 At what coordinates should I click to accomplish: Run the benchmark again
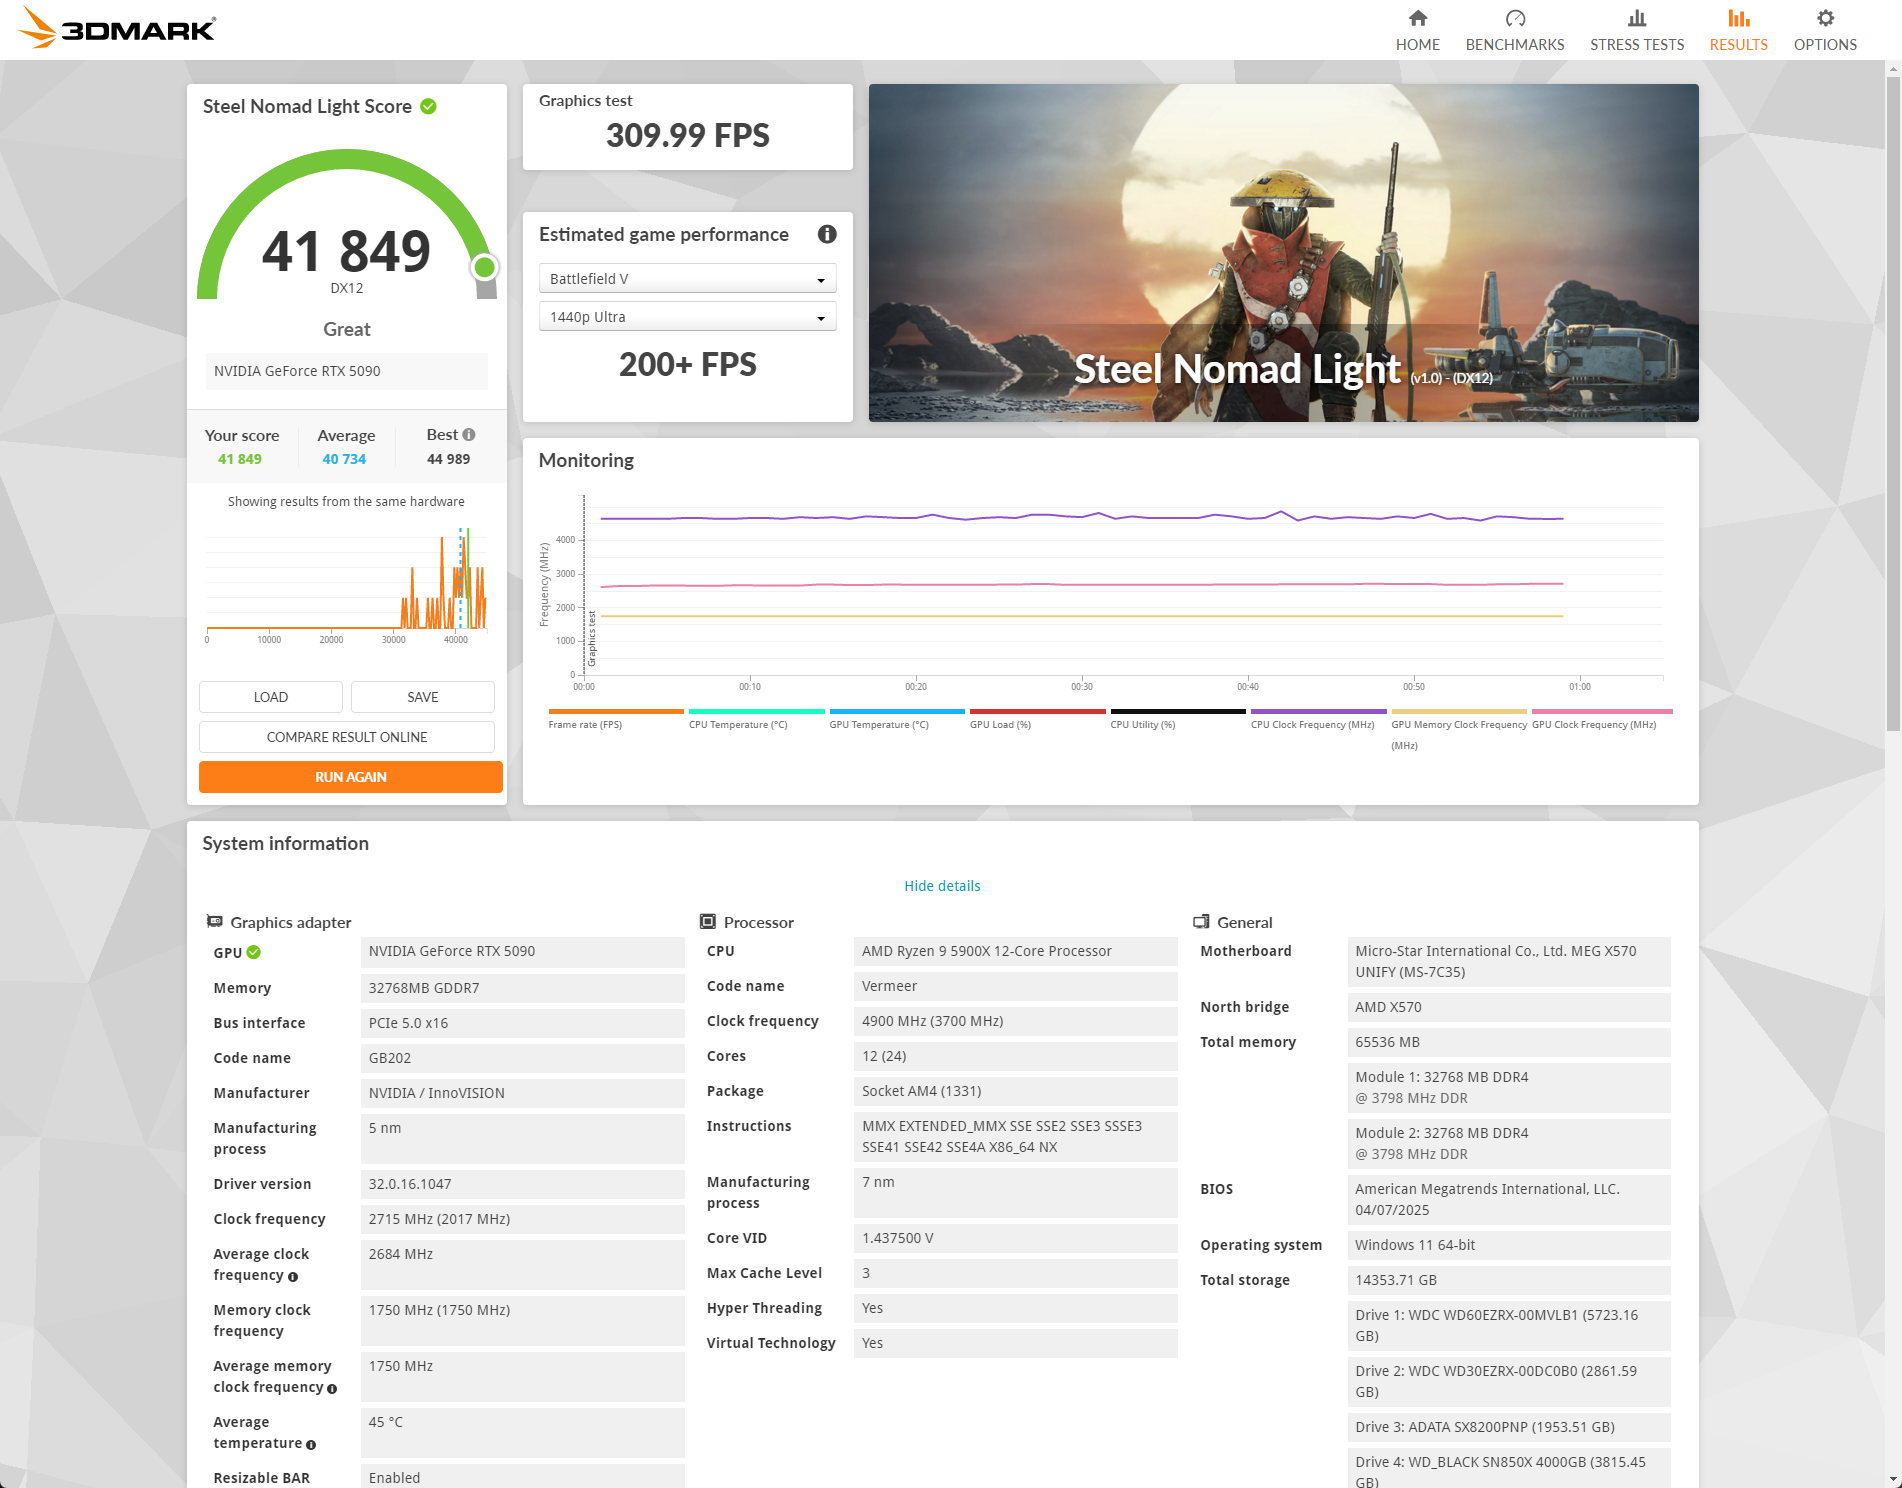pos(350,777)
